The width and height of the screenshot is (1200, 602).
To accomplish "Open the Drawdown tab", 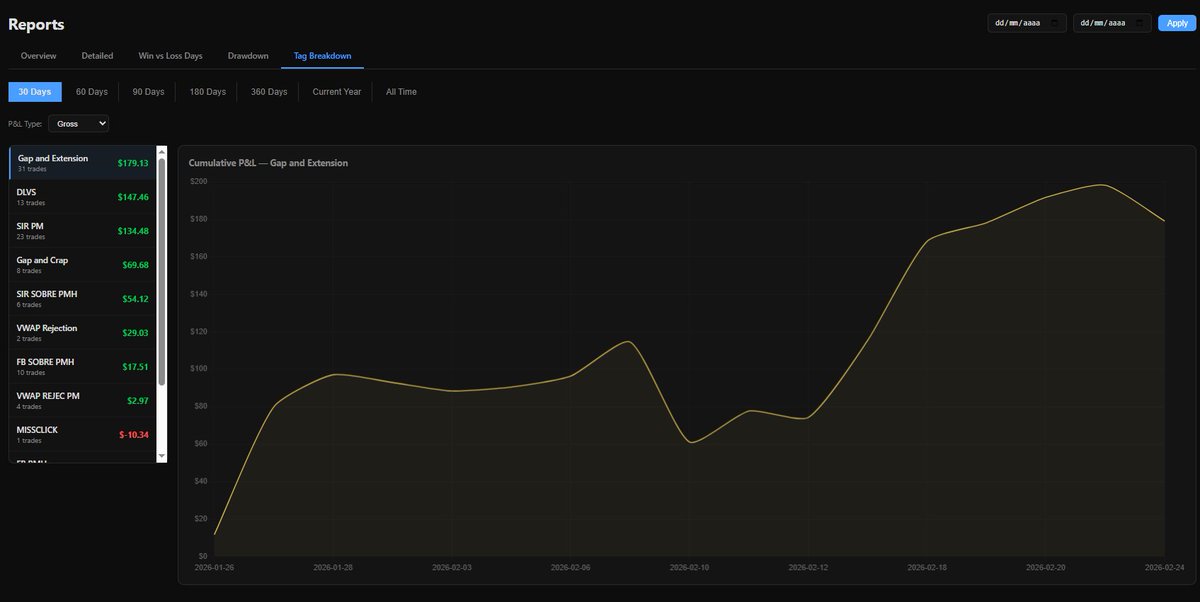I will (x=248, y=56).
